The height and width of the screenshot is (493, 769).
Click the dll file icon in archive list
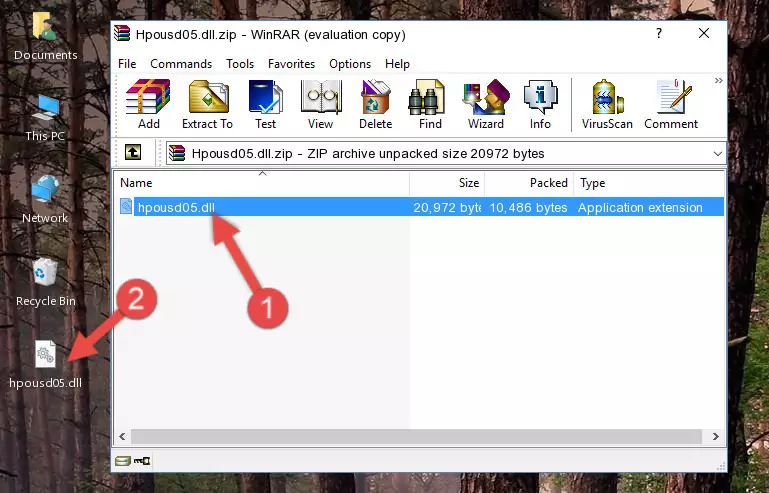(126, 207)
